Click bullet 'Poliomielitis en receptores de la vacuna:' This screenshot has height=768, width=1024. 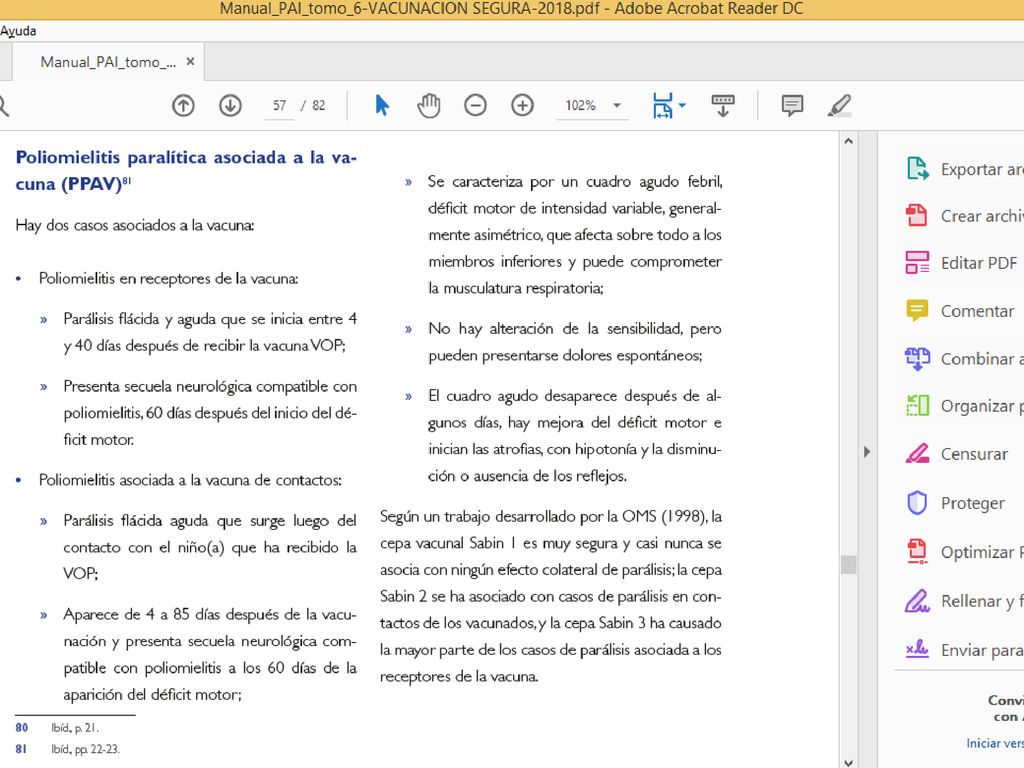168,279
